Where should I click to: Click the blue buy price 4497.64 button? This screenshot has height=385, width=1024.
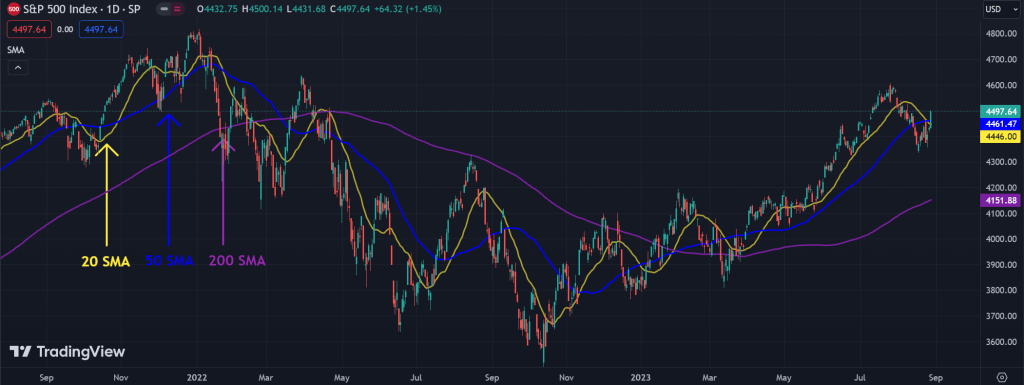click(x=101, y=29)
